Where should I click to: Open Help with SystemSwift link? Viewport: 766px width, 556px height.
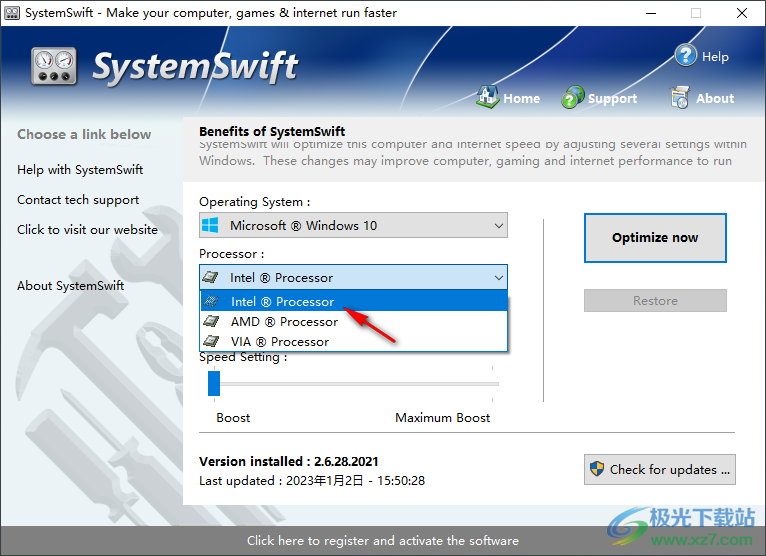(80, 170)
